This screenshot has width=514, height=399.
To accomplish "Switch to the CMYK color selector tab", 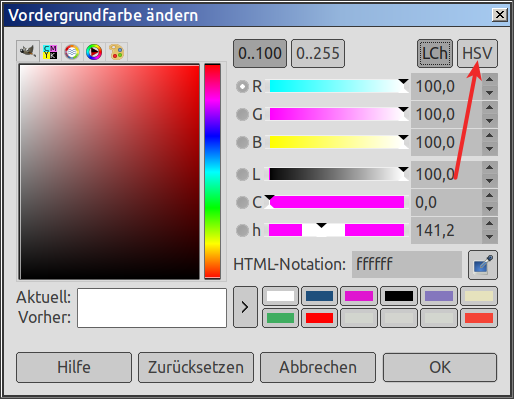I will [x=50, y=52].
